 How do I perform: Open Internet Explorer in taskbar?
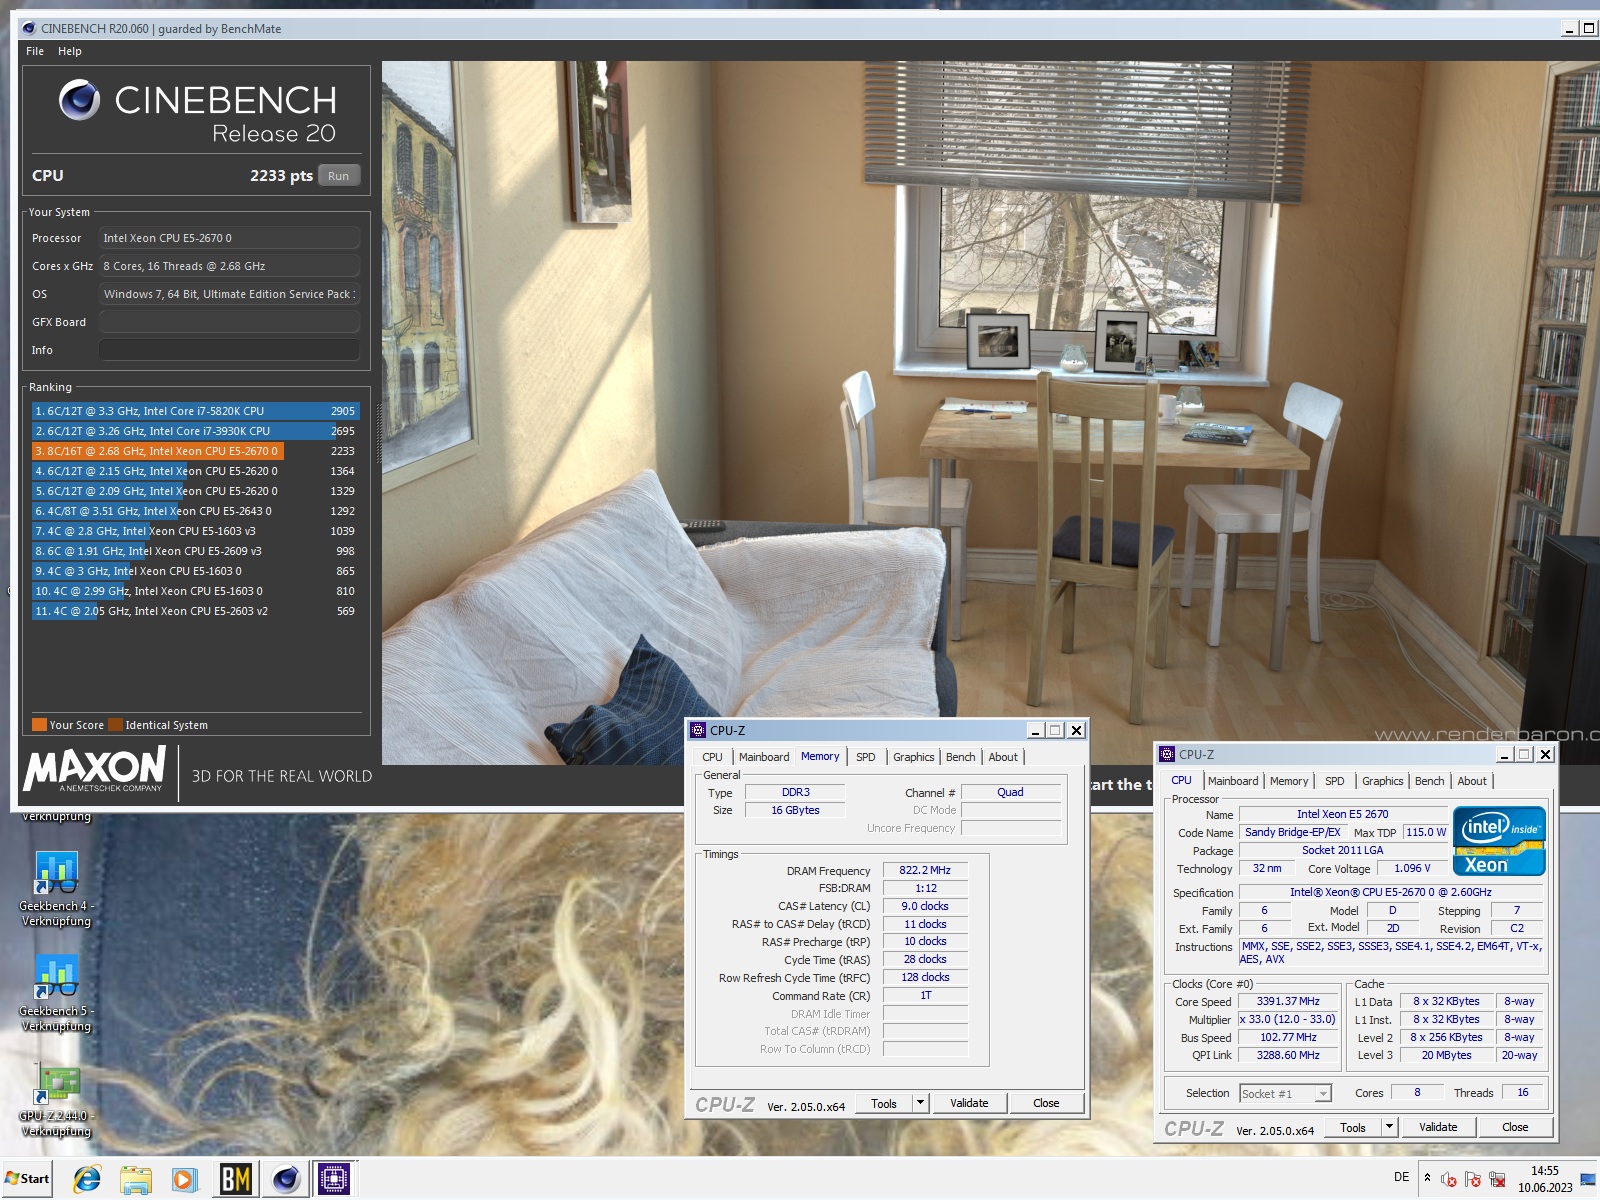87,1179
